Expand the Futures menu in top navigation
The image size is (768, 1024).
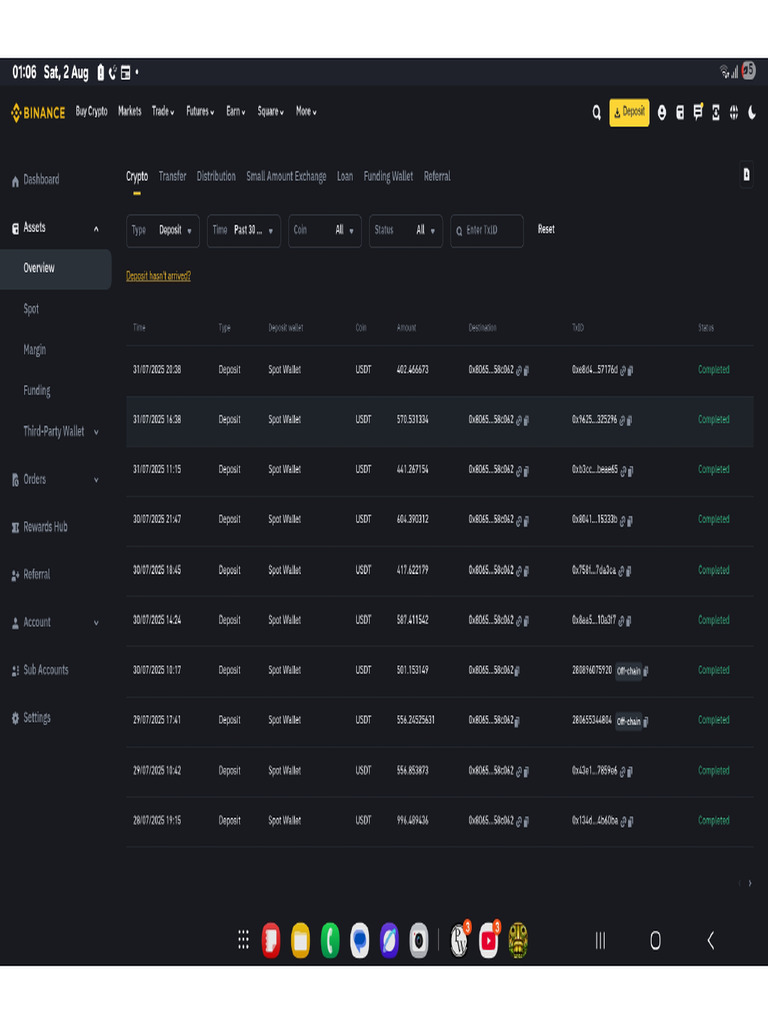[200, 112]
